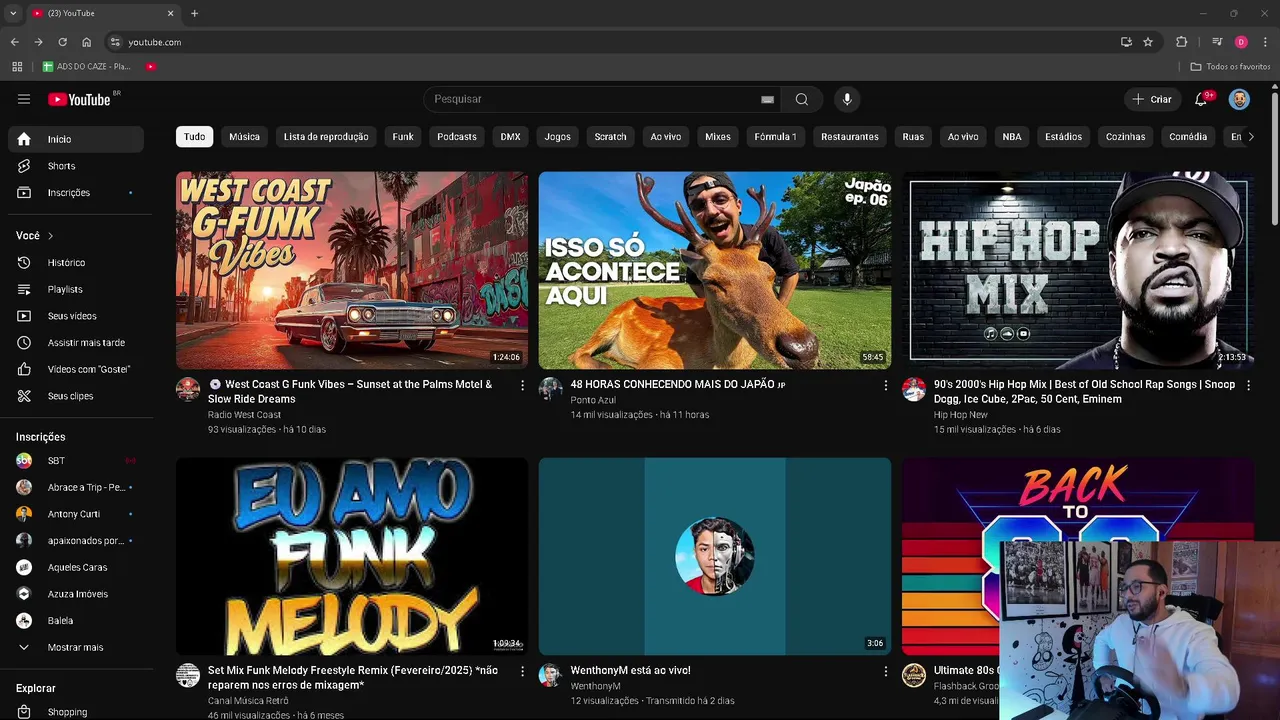Open options for 90's 2000's Hip Hop Mix
Screen dimensions: 1280x720
point(1248,385)
